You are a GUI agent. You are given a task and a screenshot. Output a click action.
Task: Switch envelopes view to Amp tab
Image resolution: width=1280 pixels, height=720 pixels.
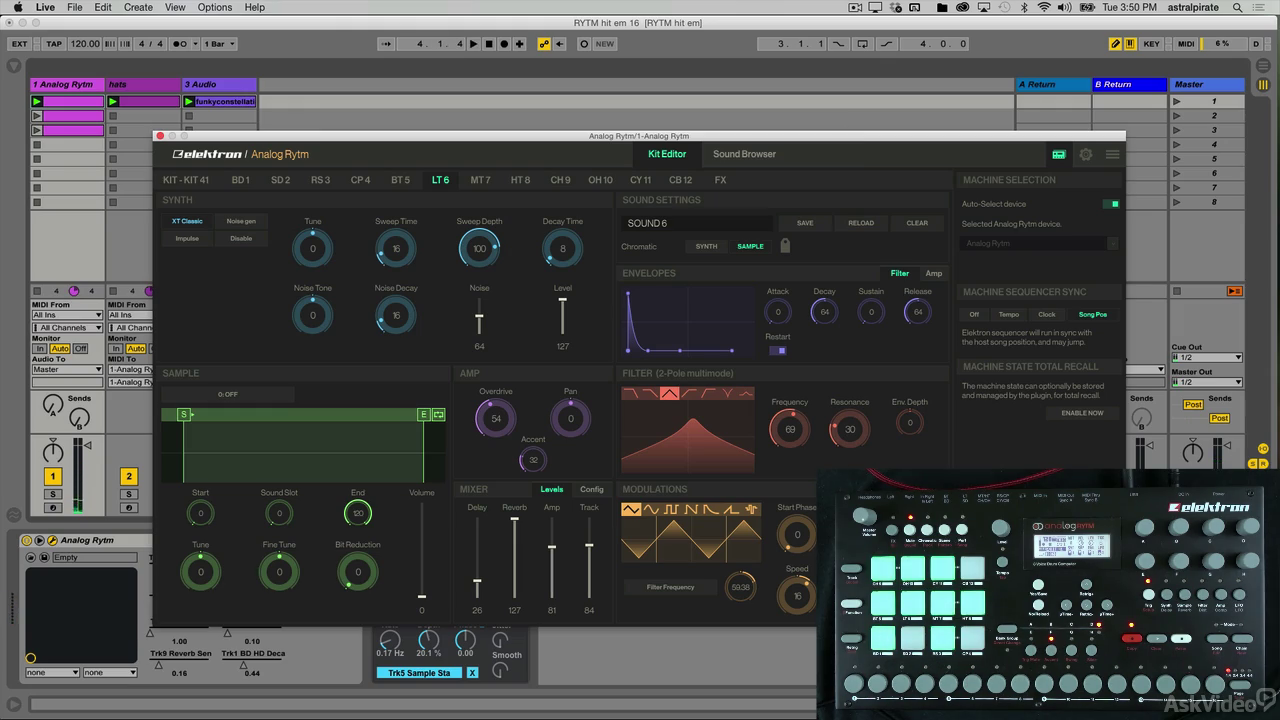pyautogui.click(x=933, y=273)
